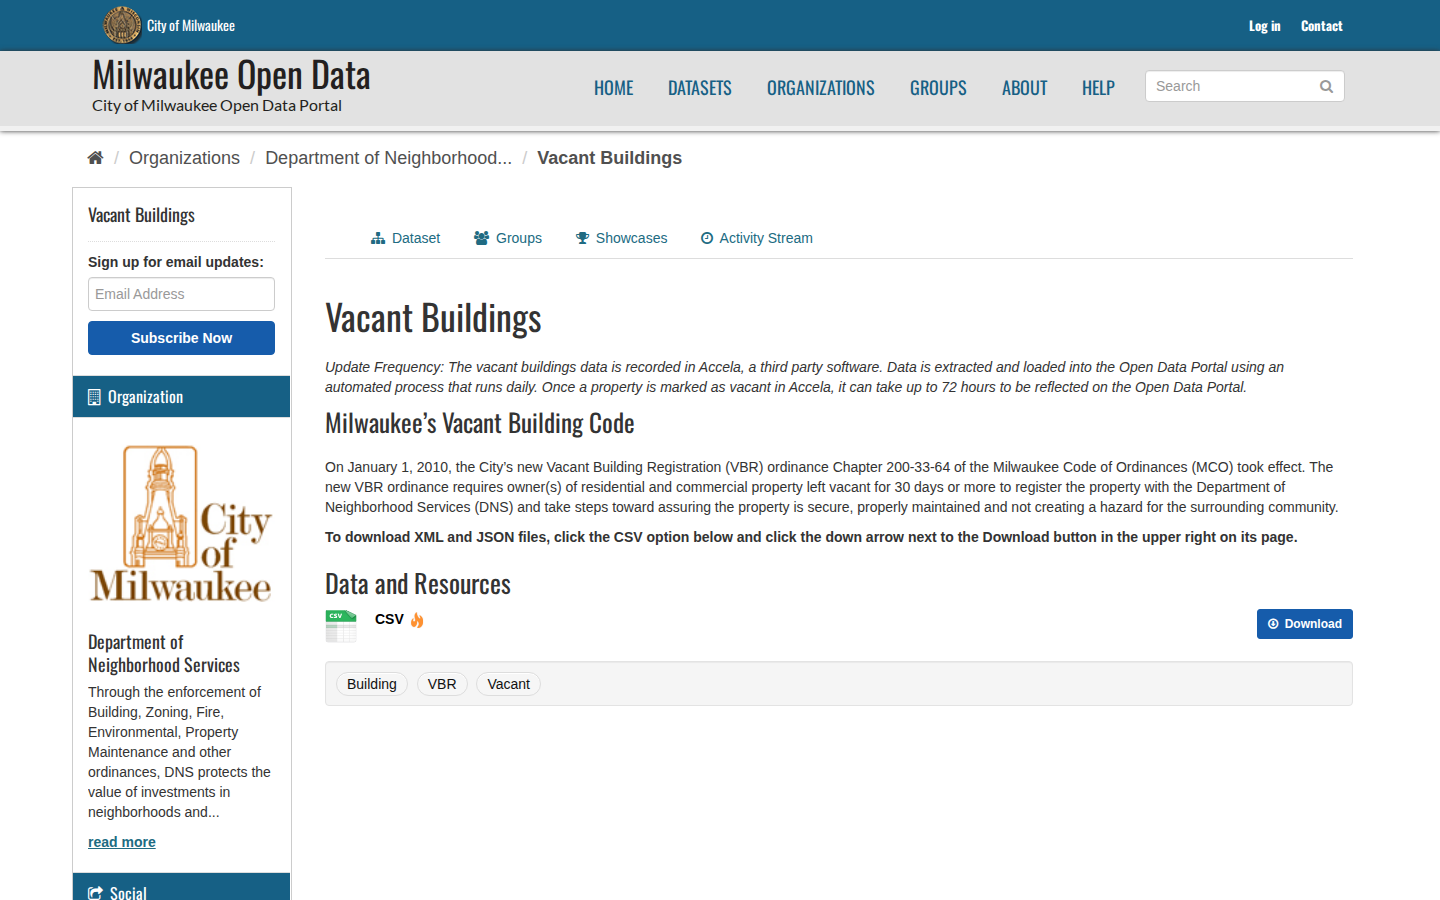Select the Building tag
The width and height of the screenshot is (1440, 900).
click(372, 684)
